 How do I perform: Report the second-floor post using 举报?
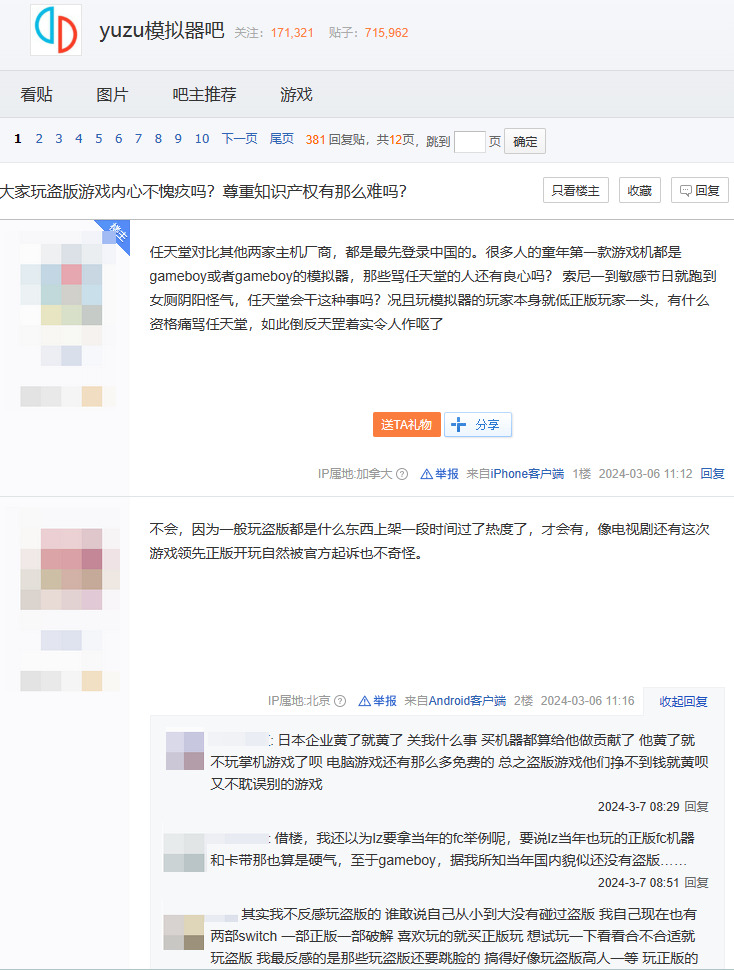tap(377, 701)
